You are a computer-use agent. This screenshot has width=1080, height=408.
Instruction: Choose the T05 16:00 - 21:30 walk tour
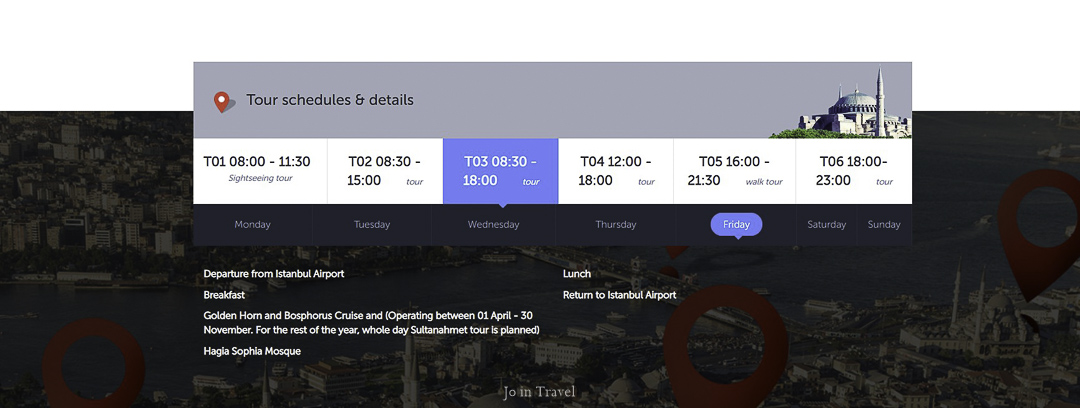point(734,171)
